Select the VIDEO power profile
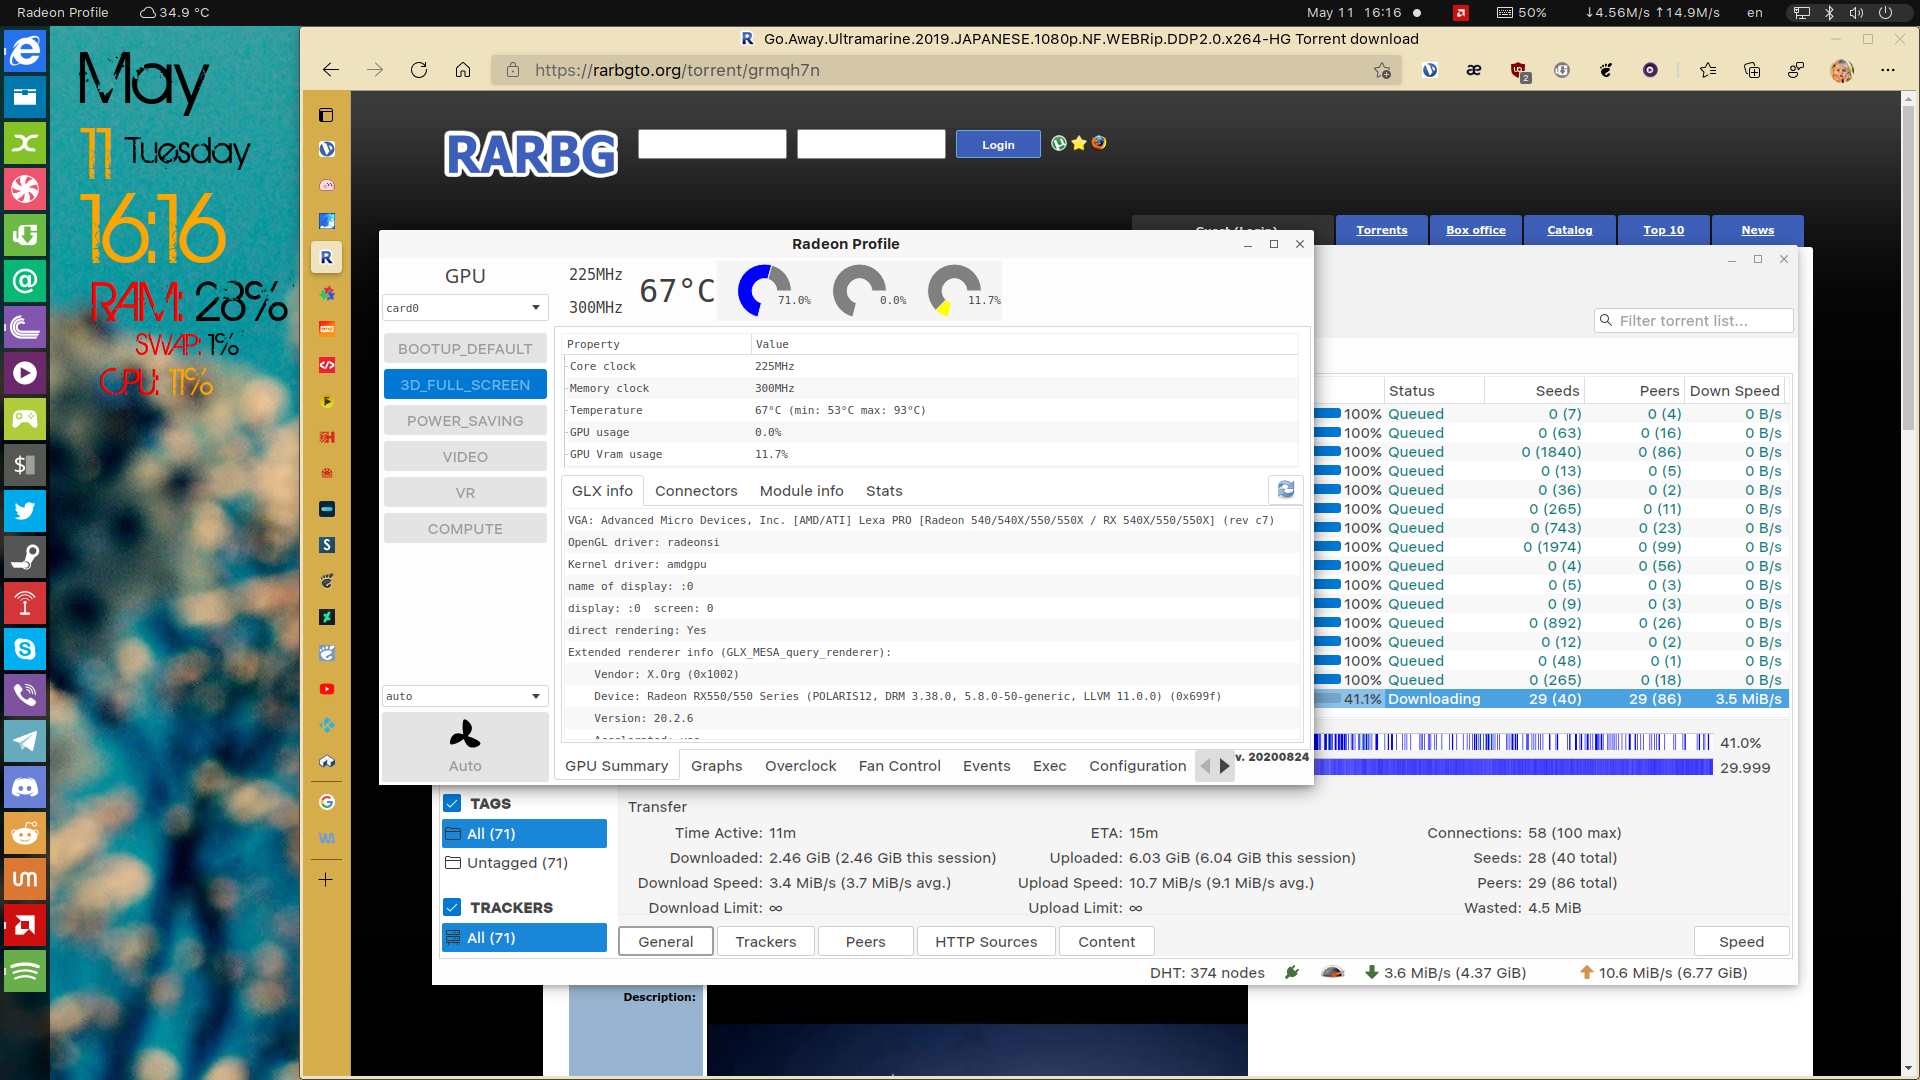This screenshot has width=1920, height=1080. [x=465, y=457]
